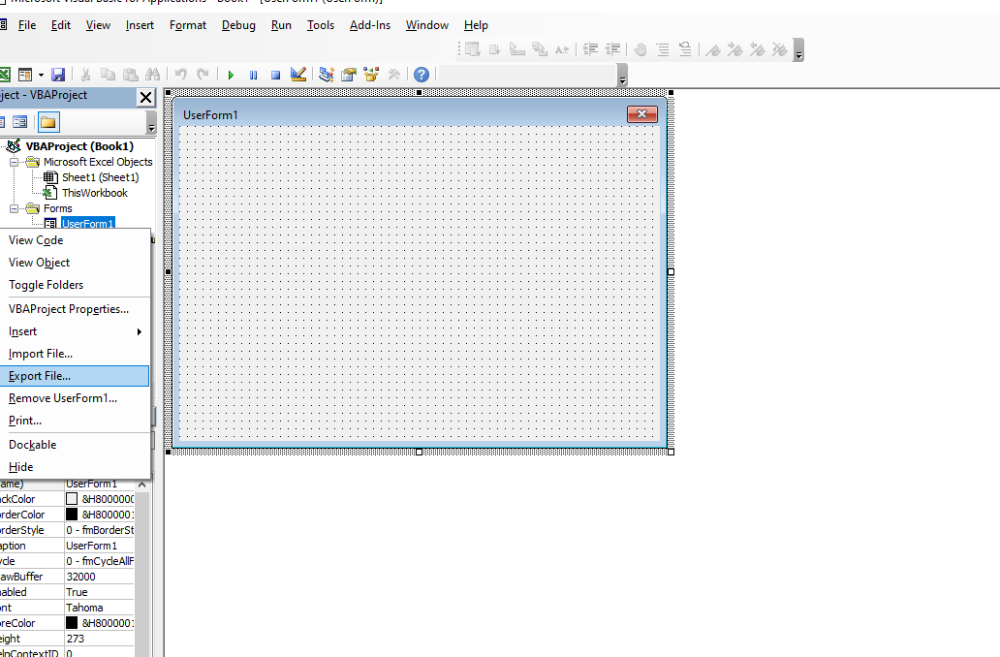Choose Toggle Folders in the context menu
This screenshot has height=657, width=1000.
click(x=75, y=285)
